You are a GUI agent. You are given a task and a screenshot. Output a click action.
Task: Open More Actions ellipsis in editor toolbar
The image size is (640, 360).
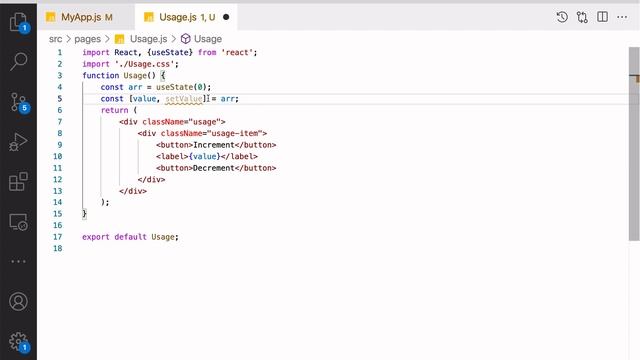(622, 17)
